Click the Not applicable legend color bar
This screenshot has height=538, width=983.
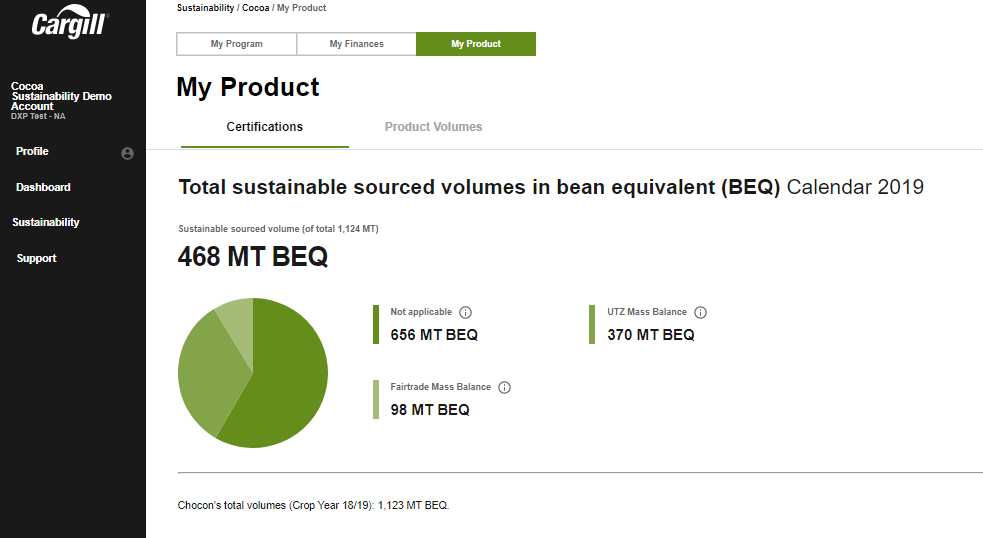[376, 324]
